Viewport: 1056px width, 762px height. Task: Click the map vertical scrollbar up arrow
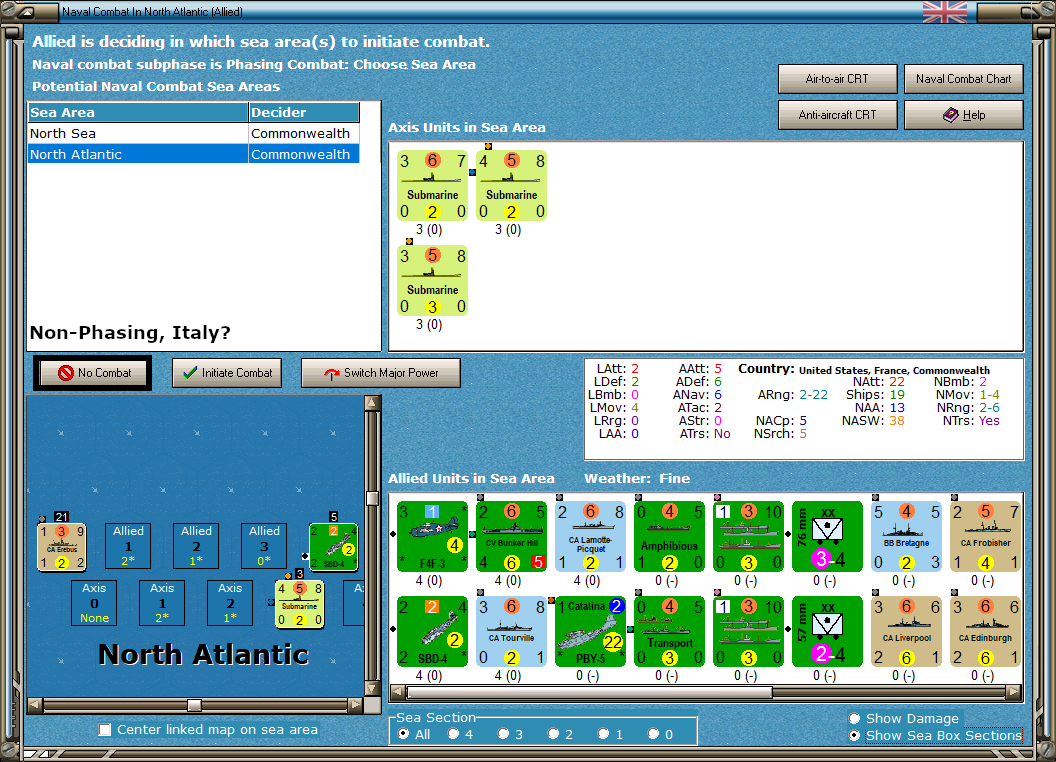(x=372, y=403)
